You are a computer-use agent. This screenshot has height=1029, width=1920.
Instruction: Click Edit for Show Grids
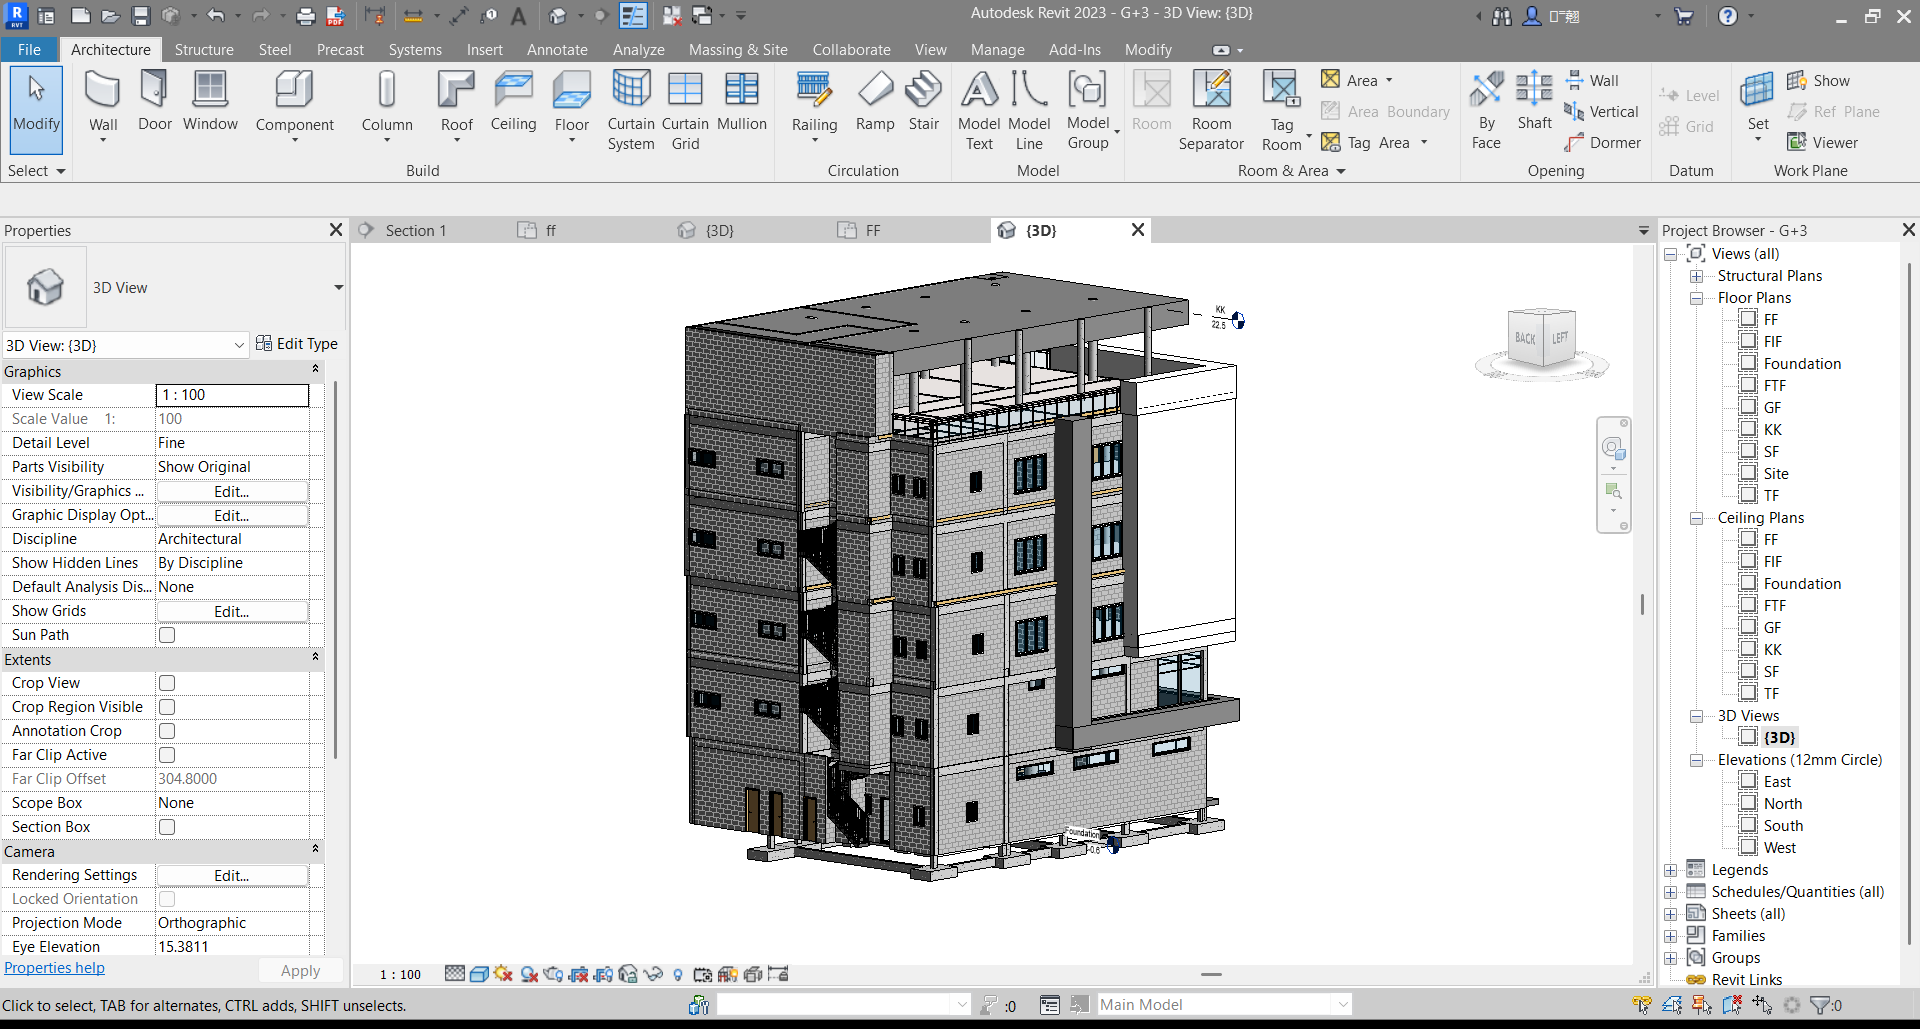(232, 611)
